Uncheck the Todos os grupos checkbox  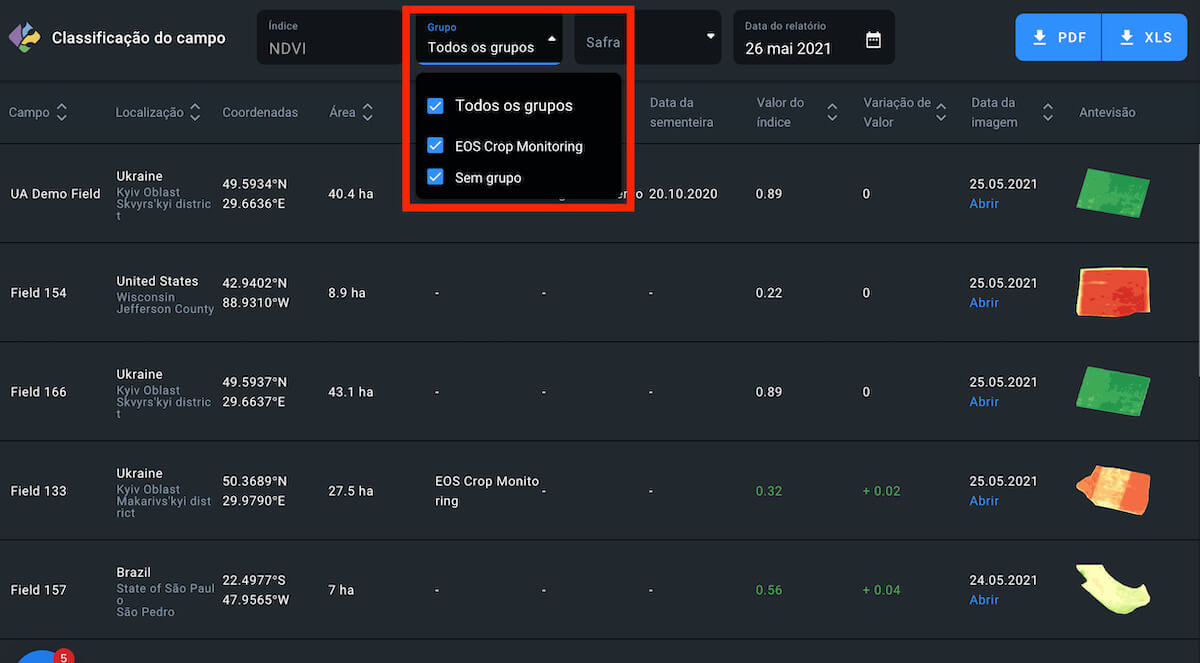coord(435,106)
